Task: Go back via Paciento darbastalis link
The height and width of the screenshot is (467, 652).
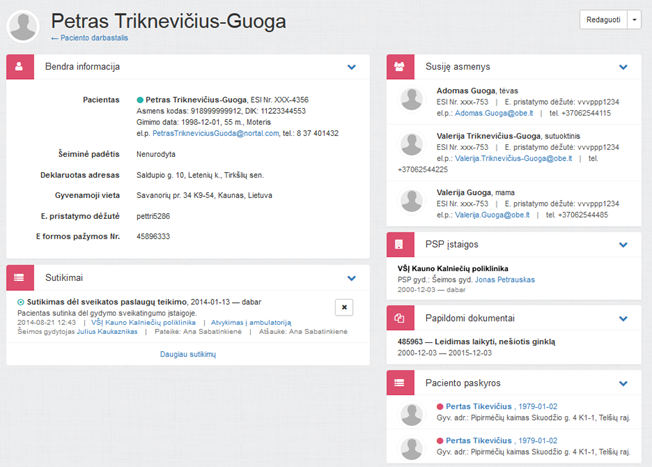Action: pyautogui.click(x=89, y=38)
